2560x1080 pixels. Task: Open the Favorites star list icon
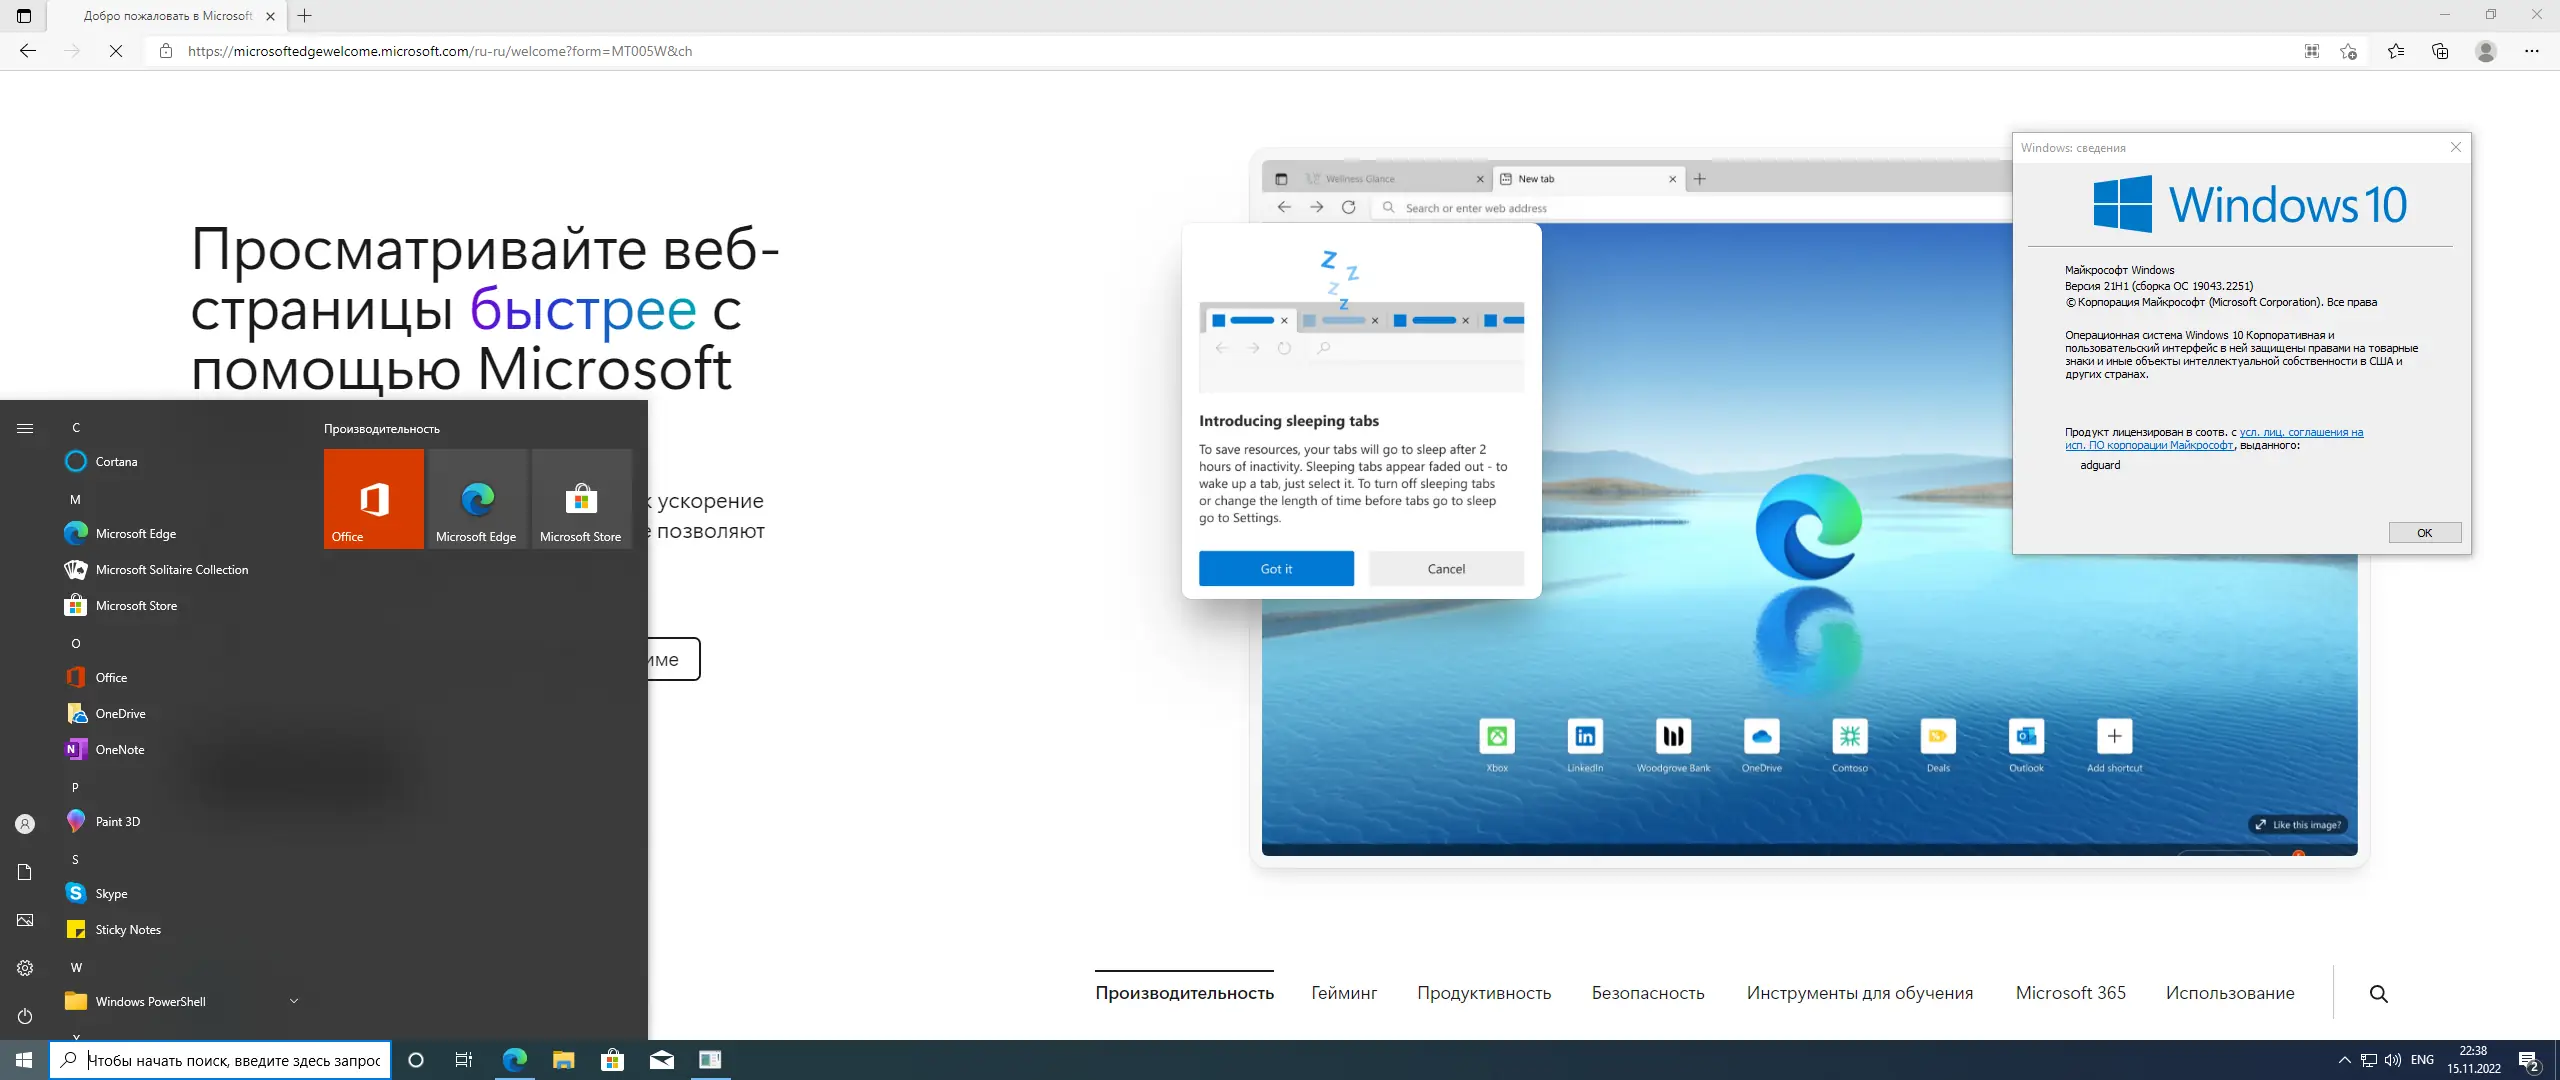tap(2396, 51)
